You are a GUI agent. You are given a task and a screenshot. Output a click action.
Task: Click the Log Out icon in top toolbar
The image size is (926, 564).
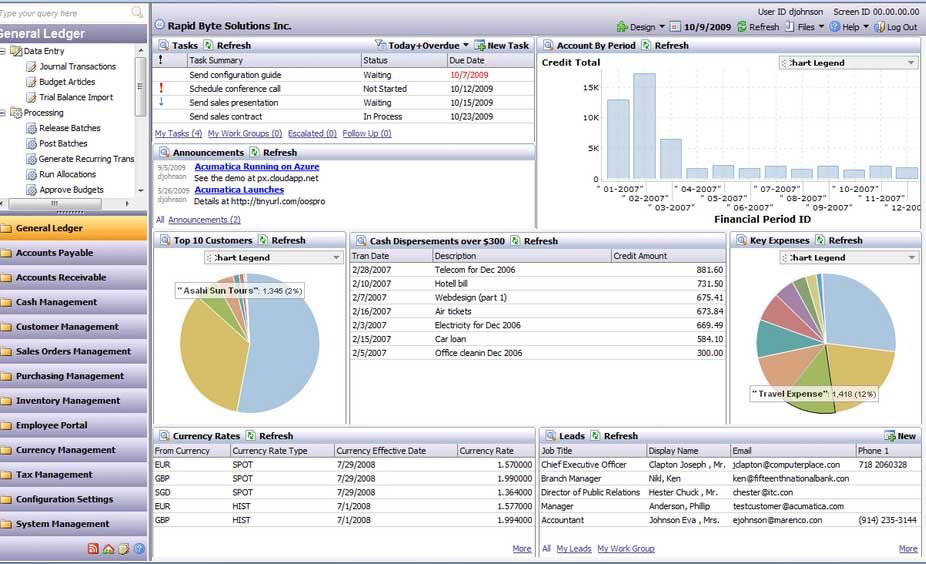(879, 27)
